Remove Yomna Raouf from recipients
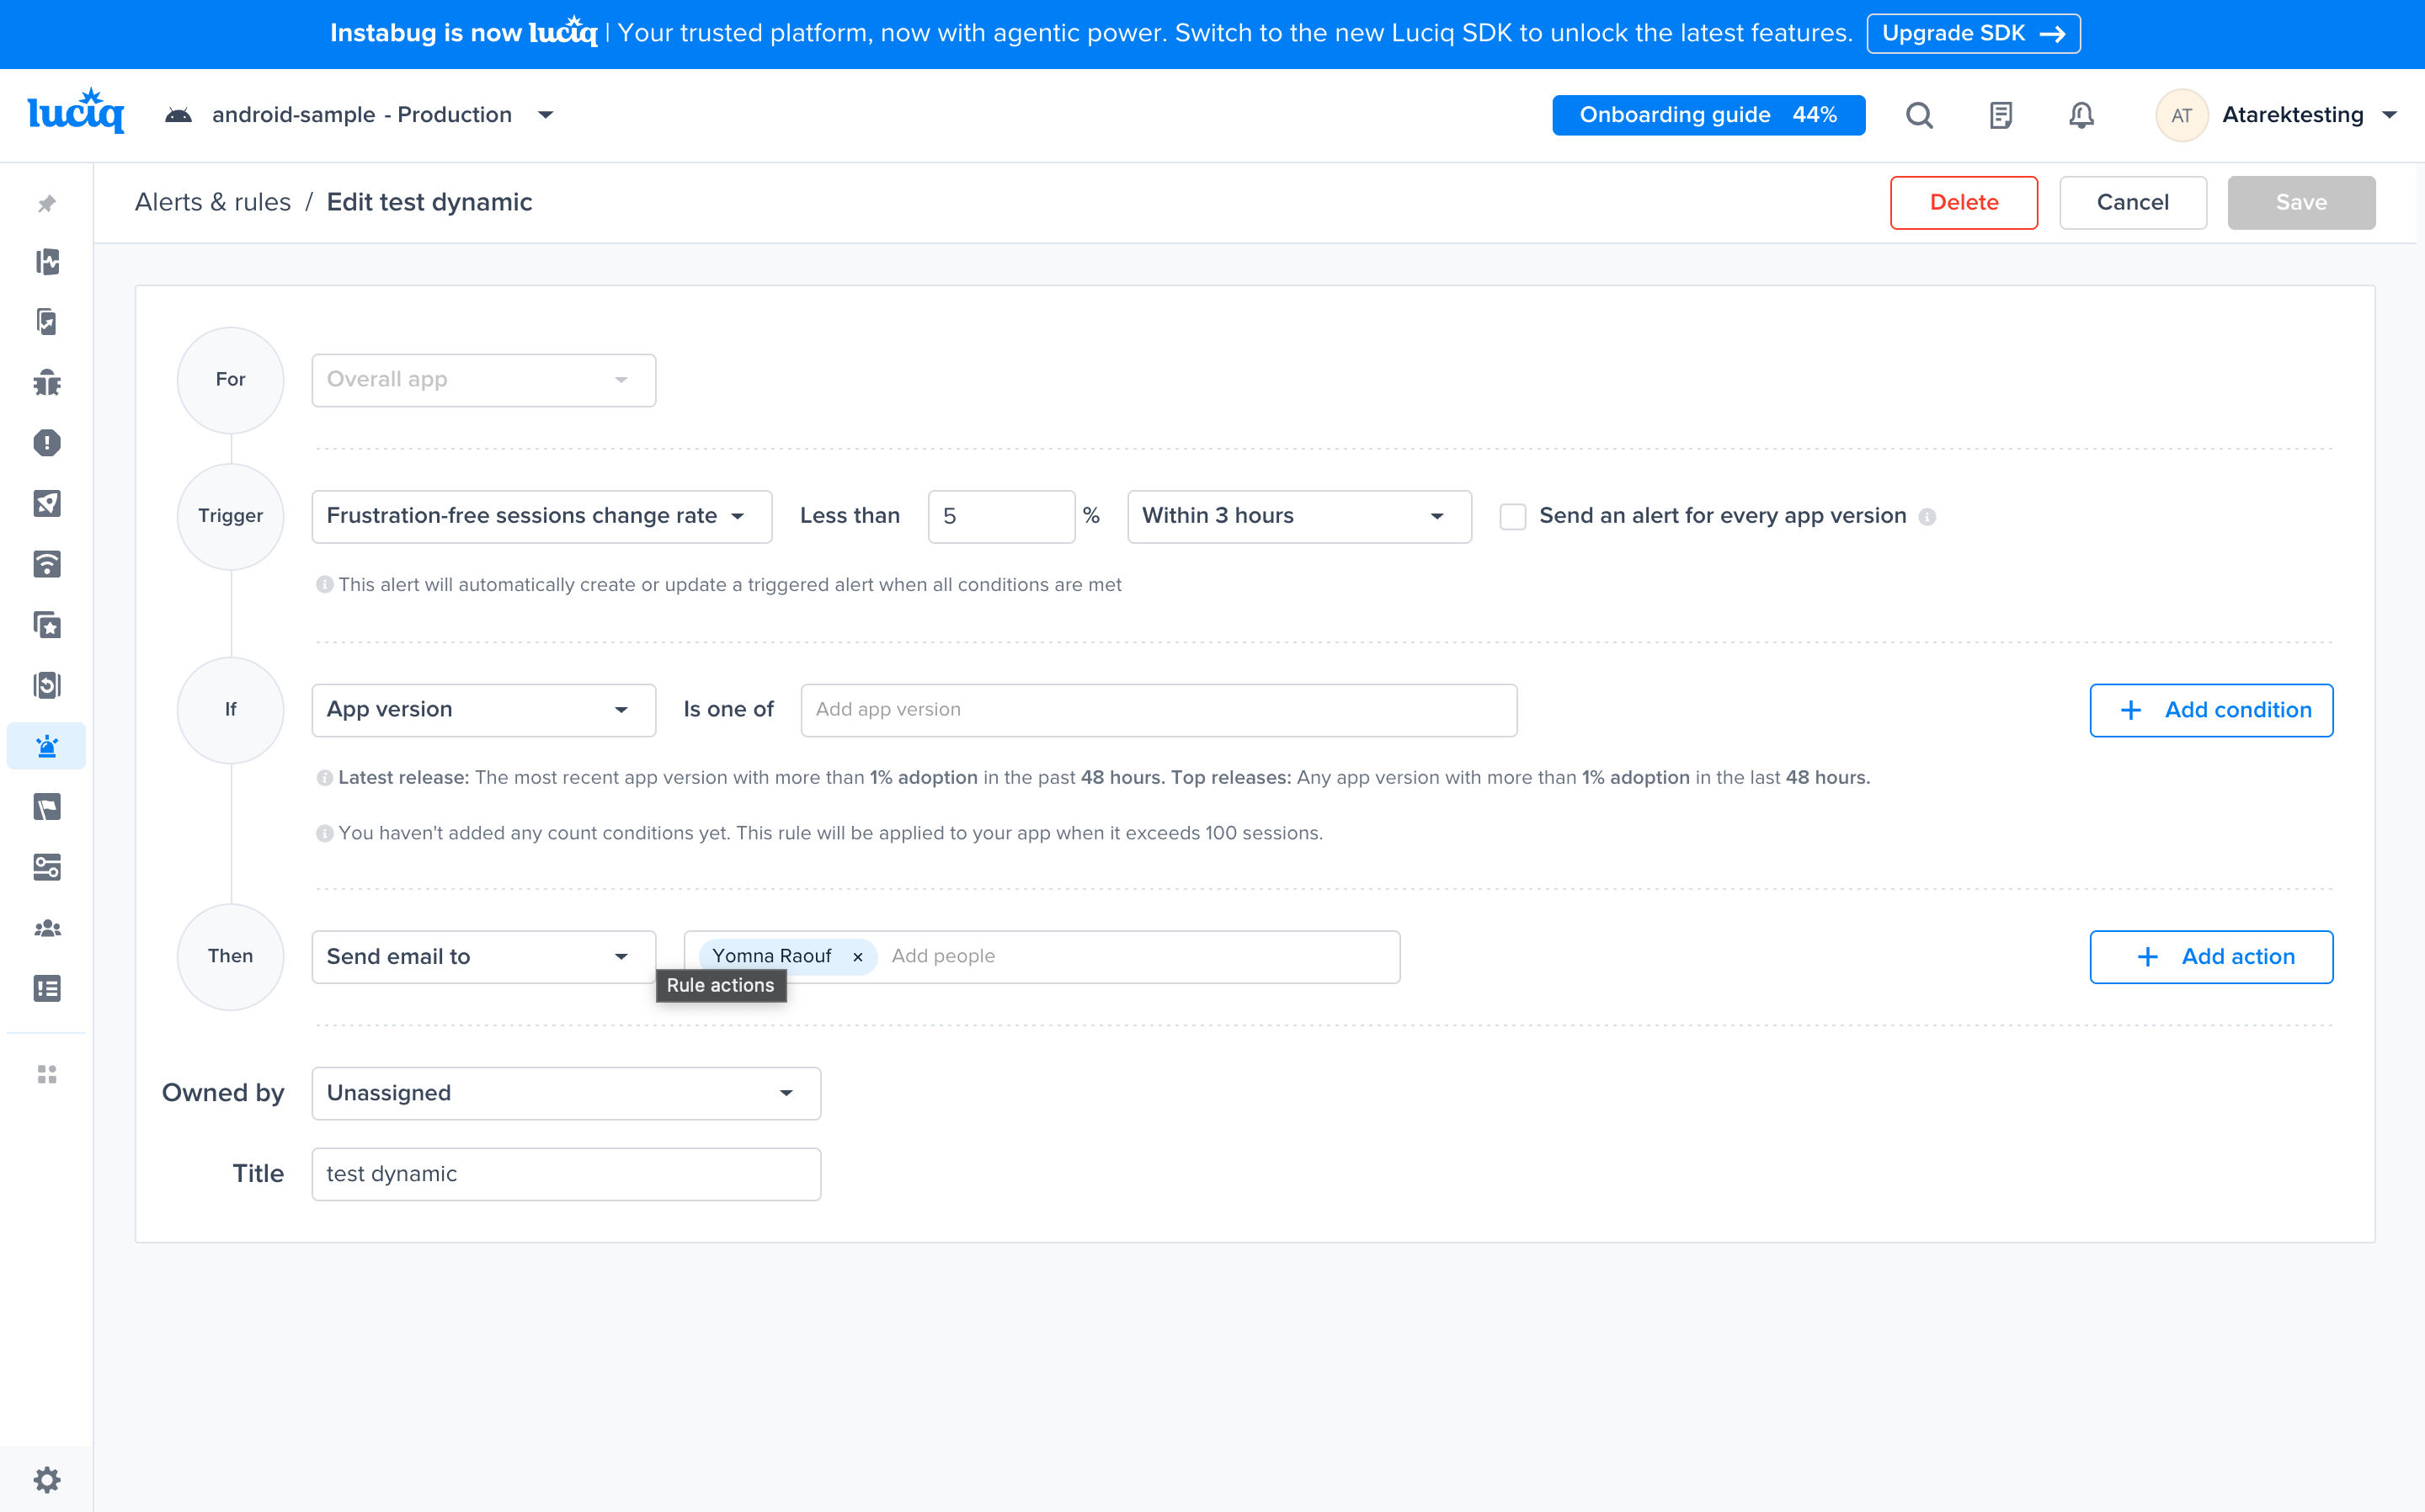 857,957
